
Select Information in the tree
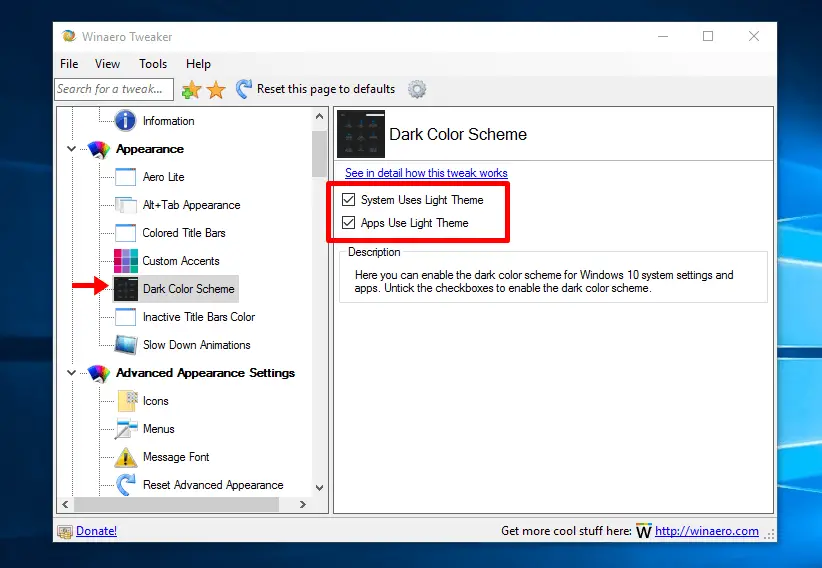[168, 121]
